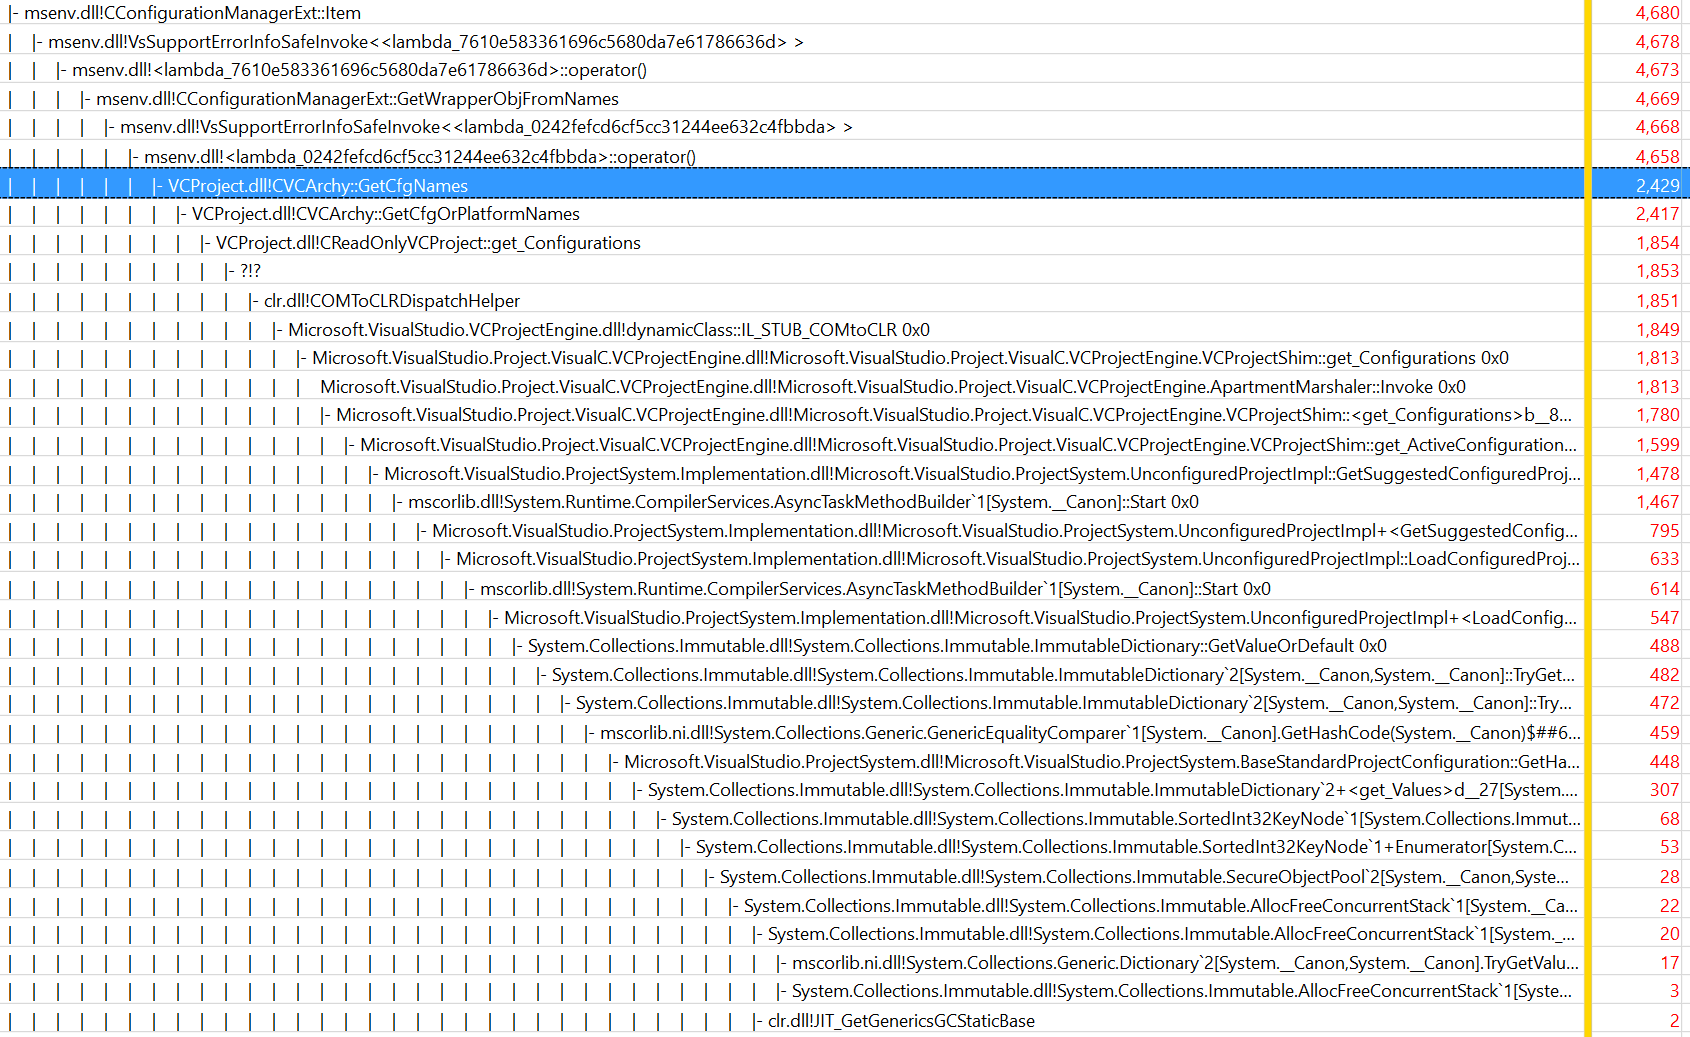Click the sample count 4,658

1657,157
